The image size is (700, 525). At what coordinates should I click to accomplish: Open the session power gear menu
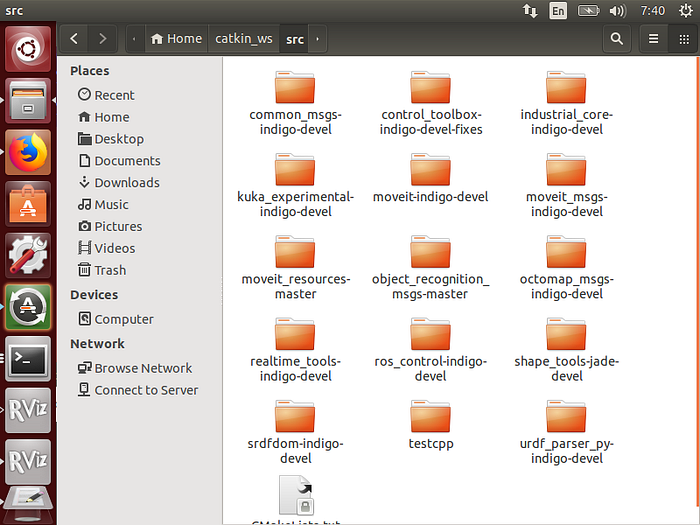click(x=686, y=11)
